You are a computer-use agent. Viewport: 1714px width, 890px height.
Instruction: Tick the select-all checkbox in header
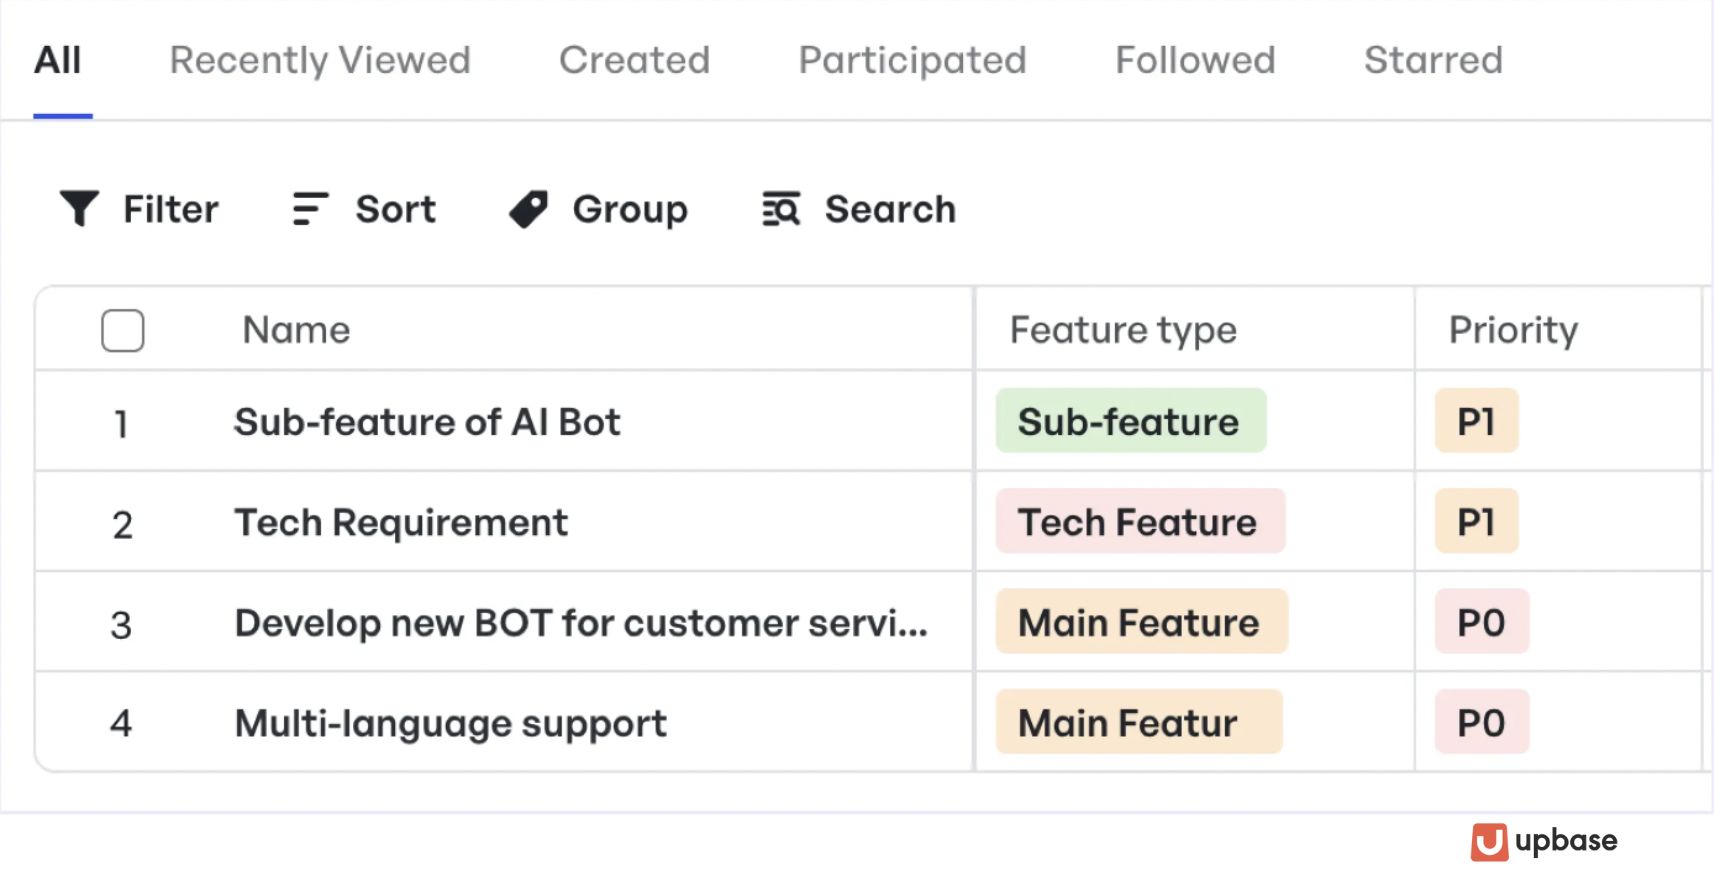[x=122, y=330]
